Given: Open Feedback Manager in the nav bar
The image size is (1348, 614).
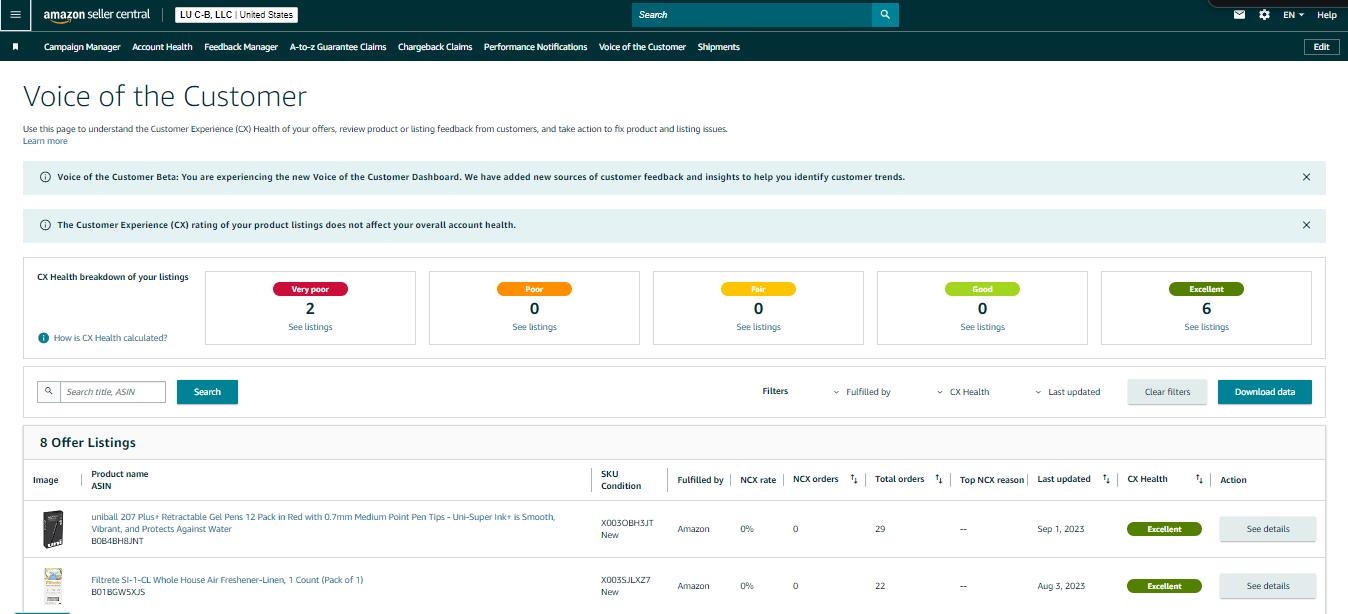Looking at the screenshot, I should [x=241, y=47].
